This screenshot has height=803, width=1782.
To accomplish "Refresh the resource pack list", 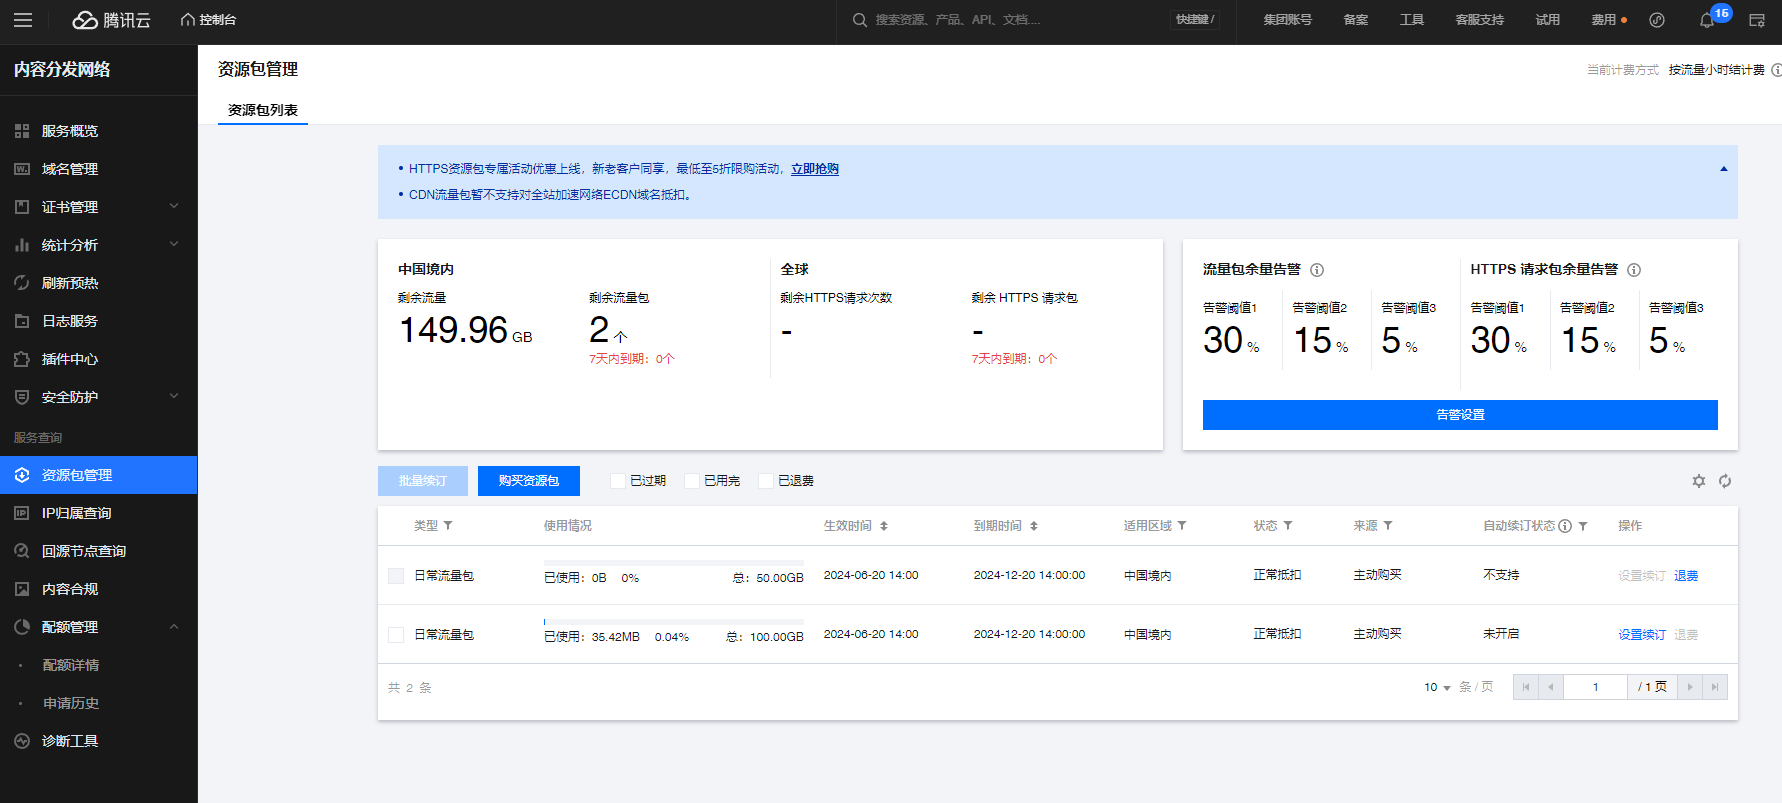I will pyautogui.click(x=1725, y=481).
